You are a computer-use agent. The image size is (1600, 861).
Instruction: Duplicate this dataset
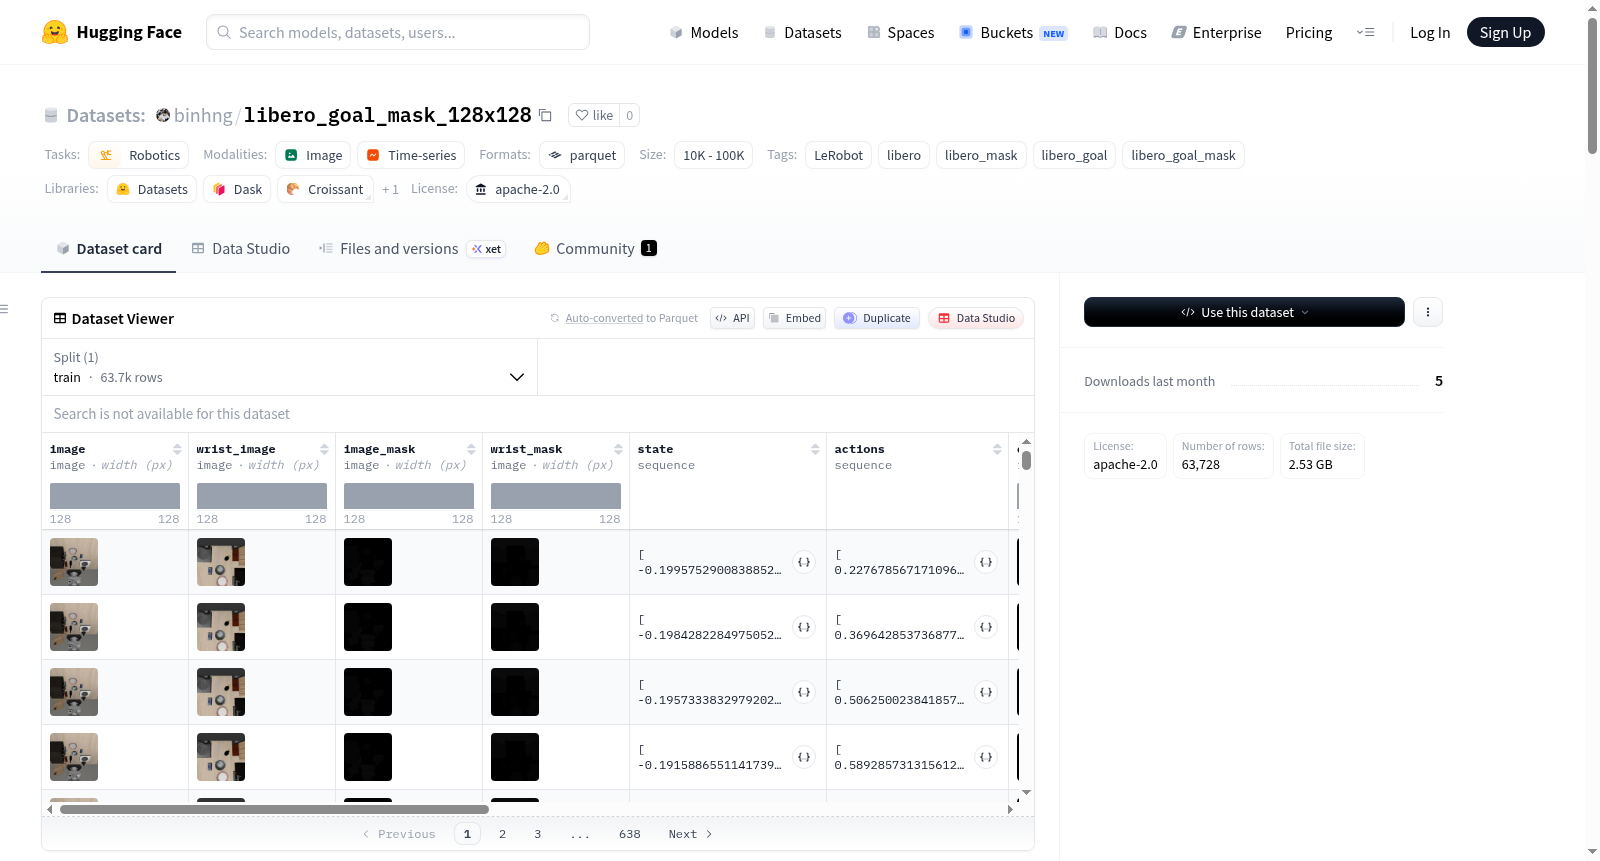pos(877,318)
